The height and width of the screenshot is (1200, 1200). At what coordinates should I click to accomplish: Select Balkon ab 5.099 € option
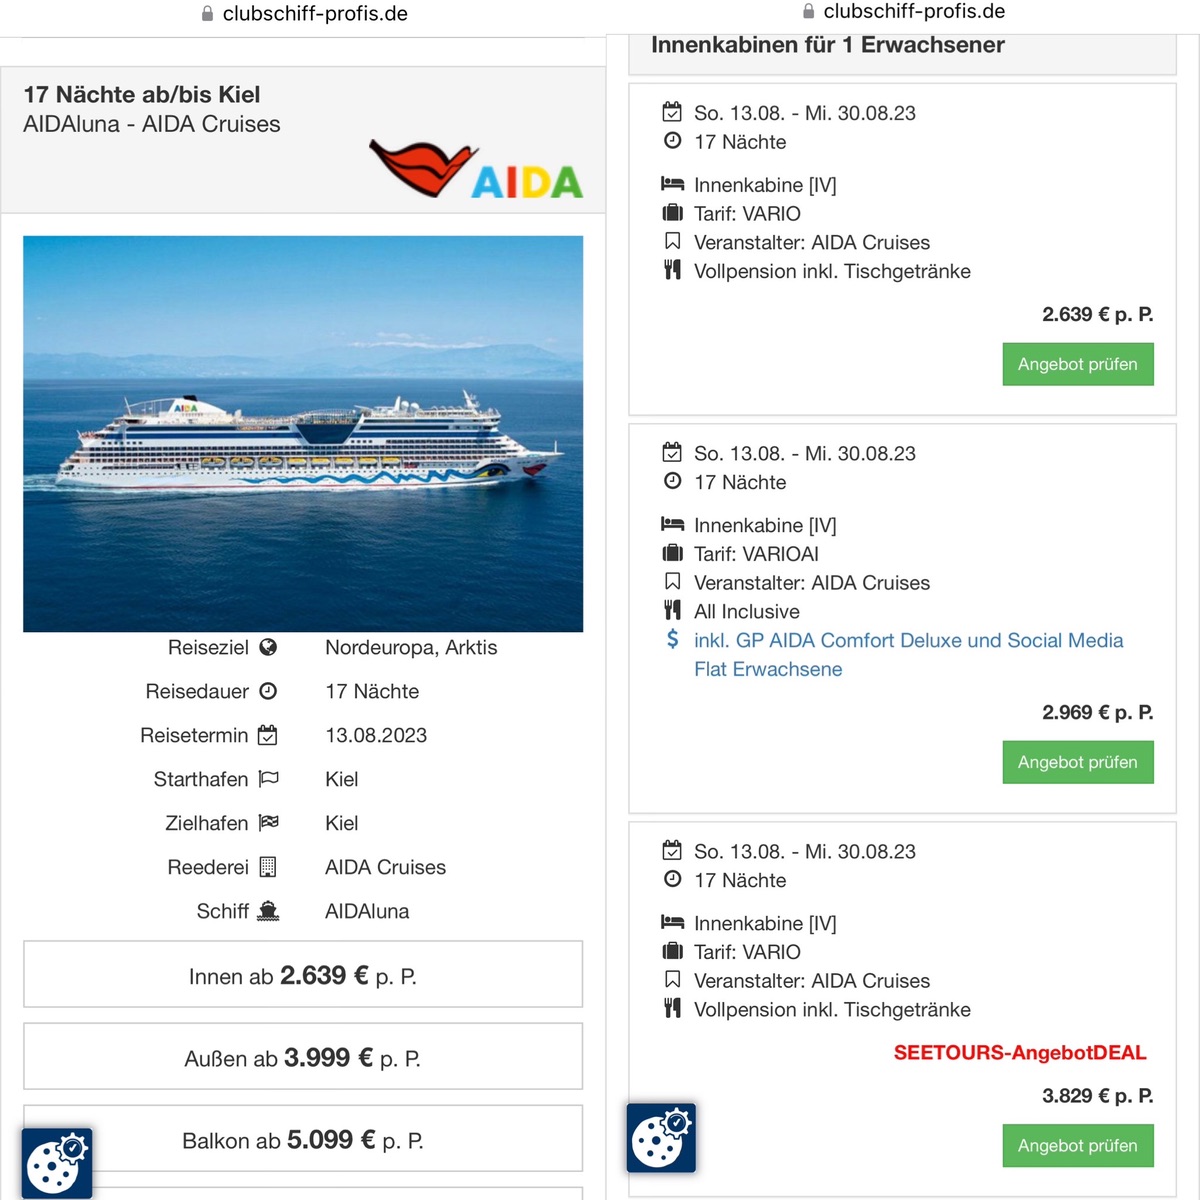point(303,1138)
